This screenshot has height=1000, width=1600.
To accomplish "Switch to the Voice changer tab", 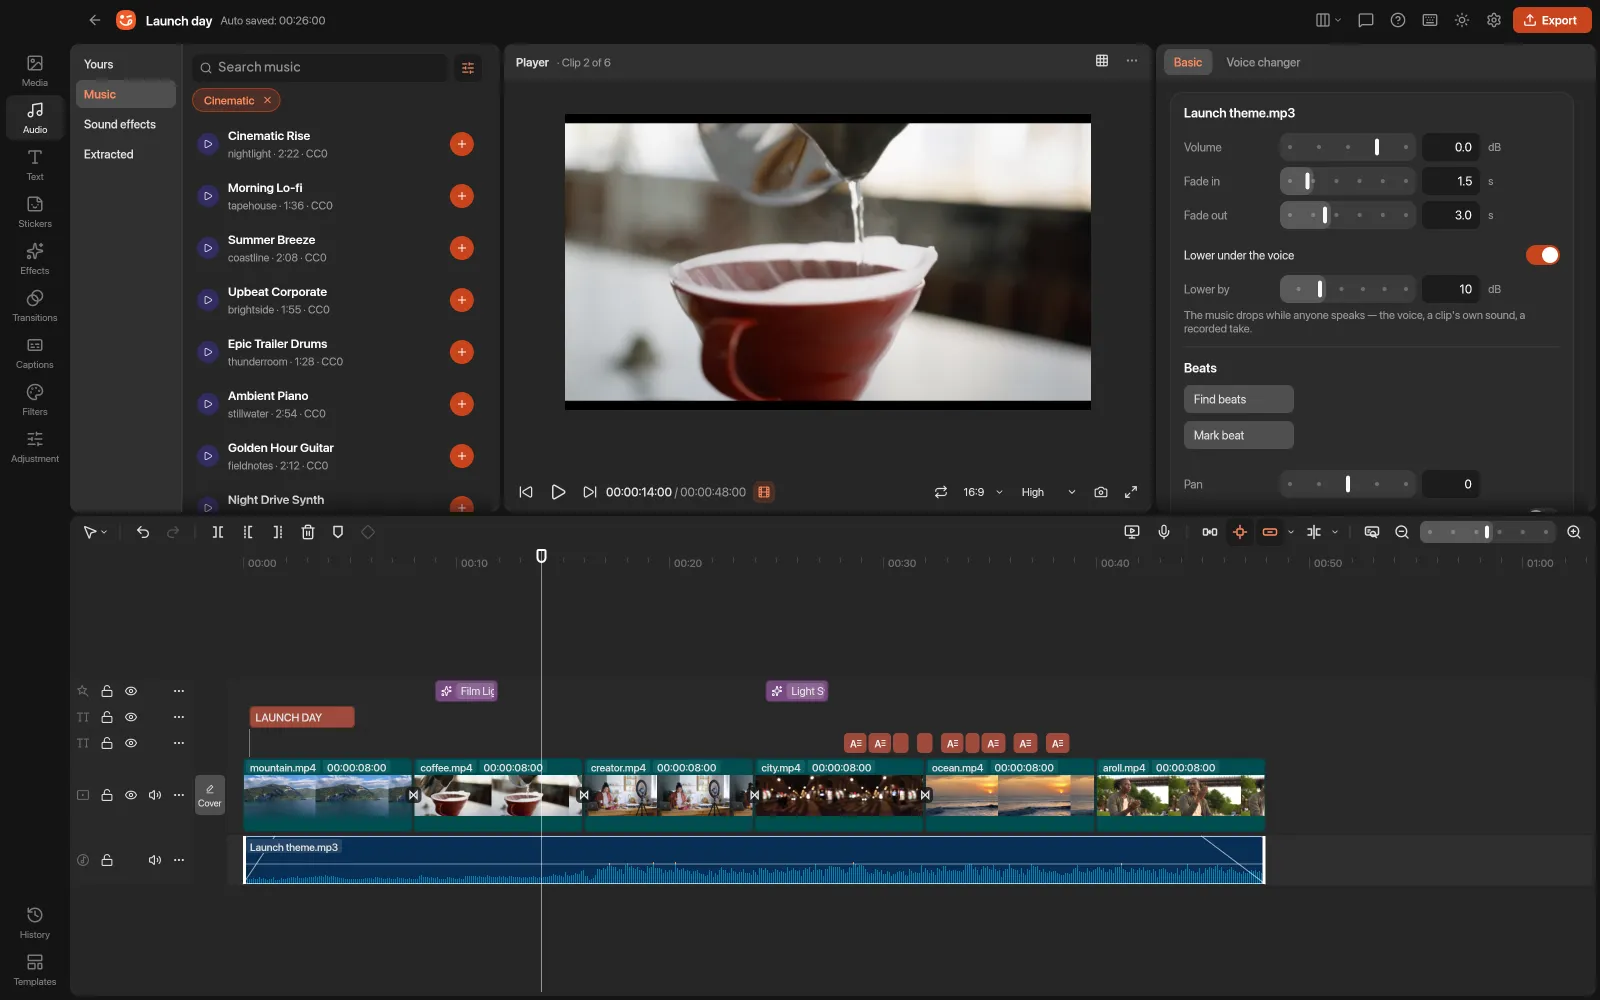I will pyautogui.click(x=1263, y=62).
